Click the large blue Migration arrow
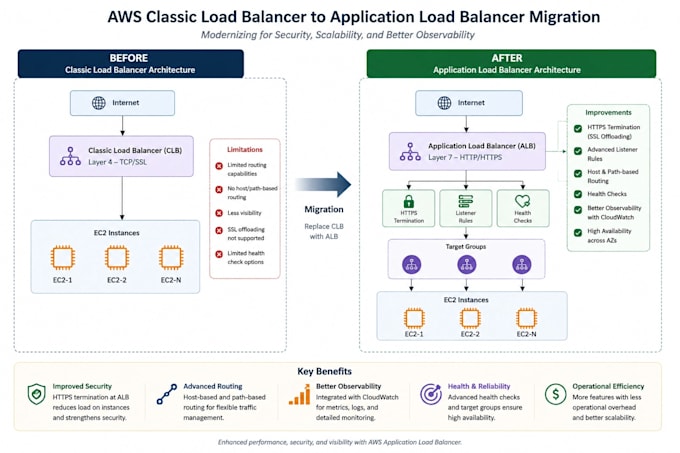This screenshot has width=680, height=453. tap(324, 184)
